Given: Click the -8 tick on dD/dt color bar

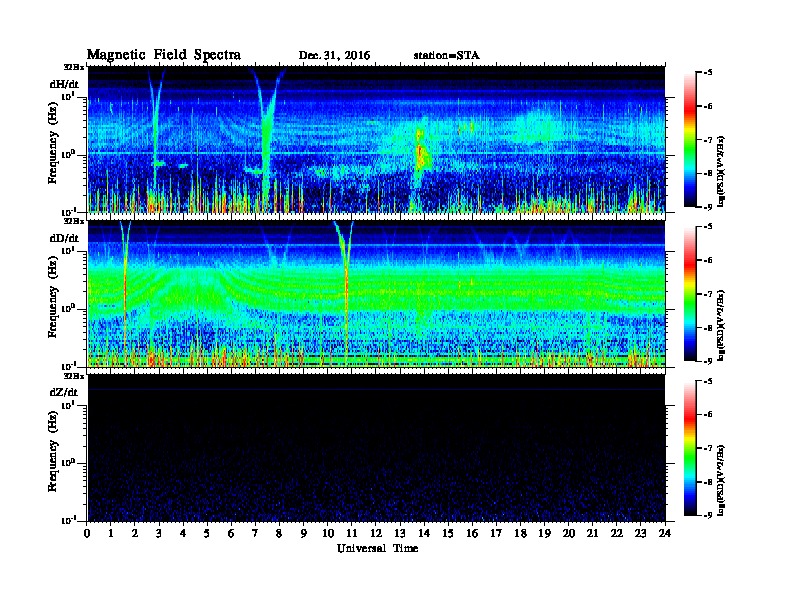Looking at the screenshot, I should point(709,328).
